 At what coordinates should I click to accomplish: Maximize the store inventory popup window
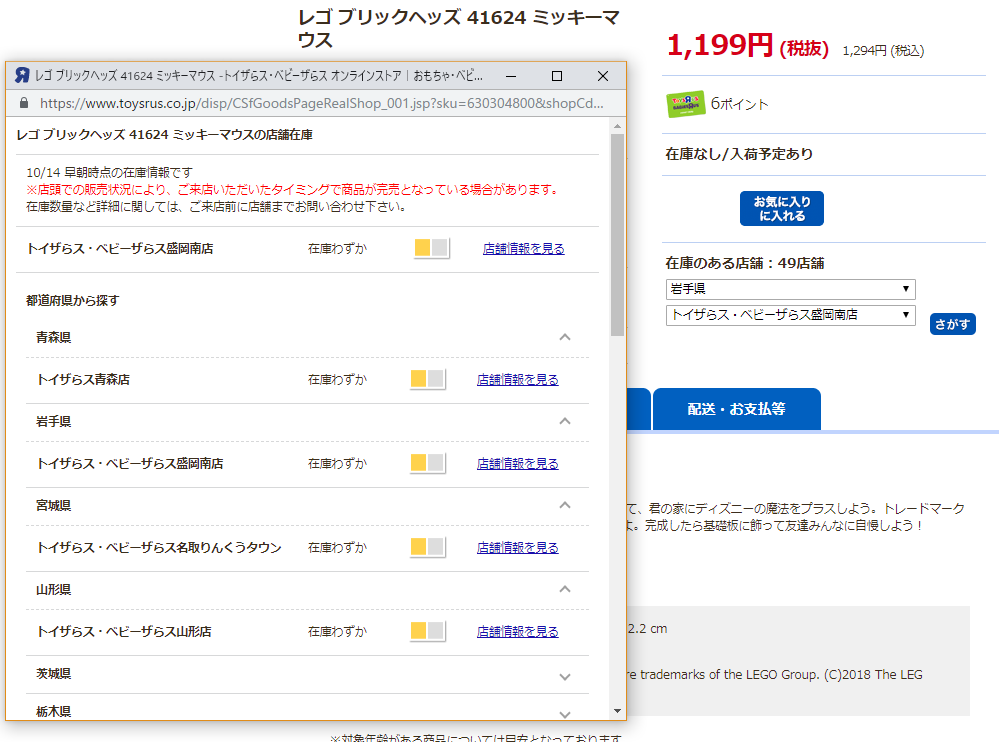coord(557,76)
